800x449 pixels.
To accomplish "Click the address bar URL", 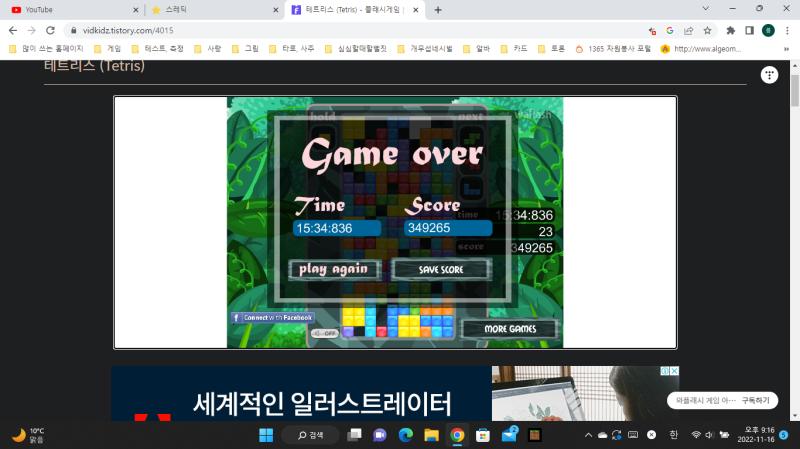I will [x=128, y=31].
